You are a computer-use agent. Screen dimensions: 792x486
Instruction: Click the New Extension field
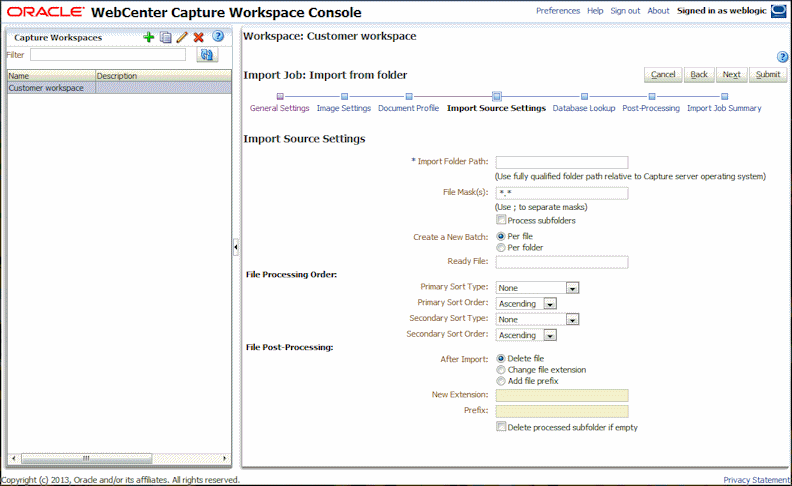point(562,395)
